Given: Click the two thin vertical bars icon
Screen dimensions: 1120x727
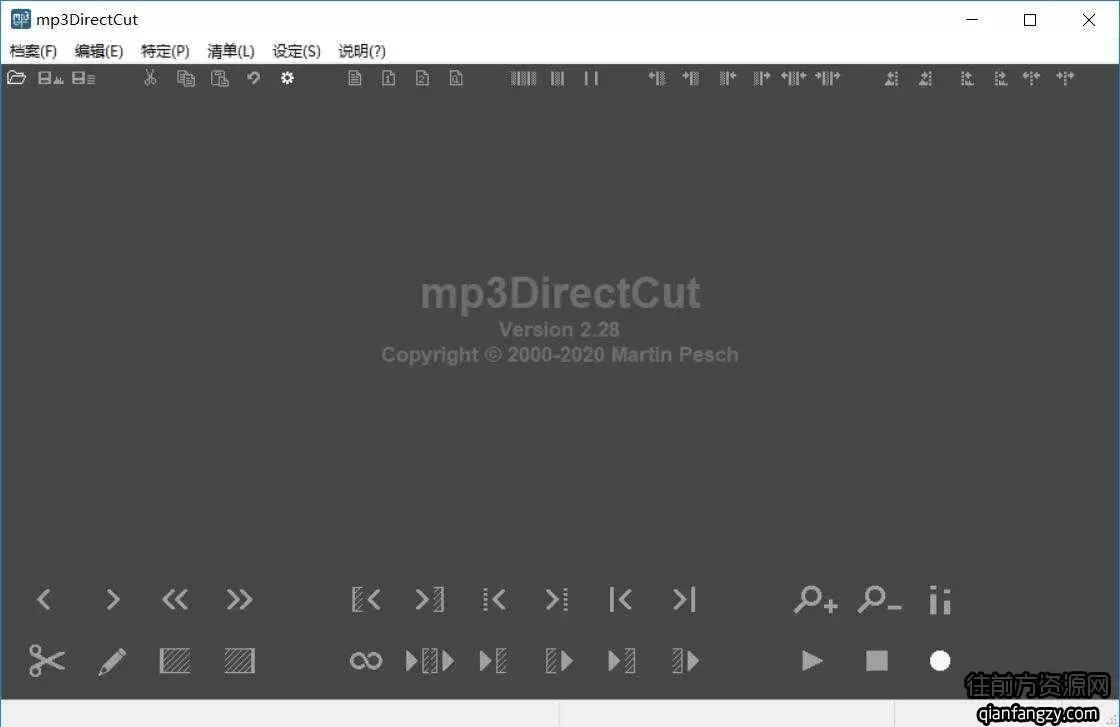Looking at the screenshot, I should (x=591, y=78).
